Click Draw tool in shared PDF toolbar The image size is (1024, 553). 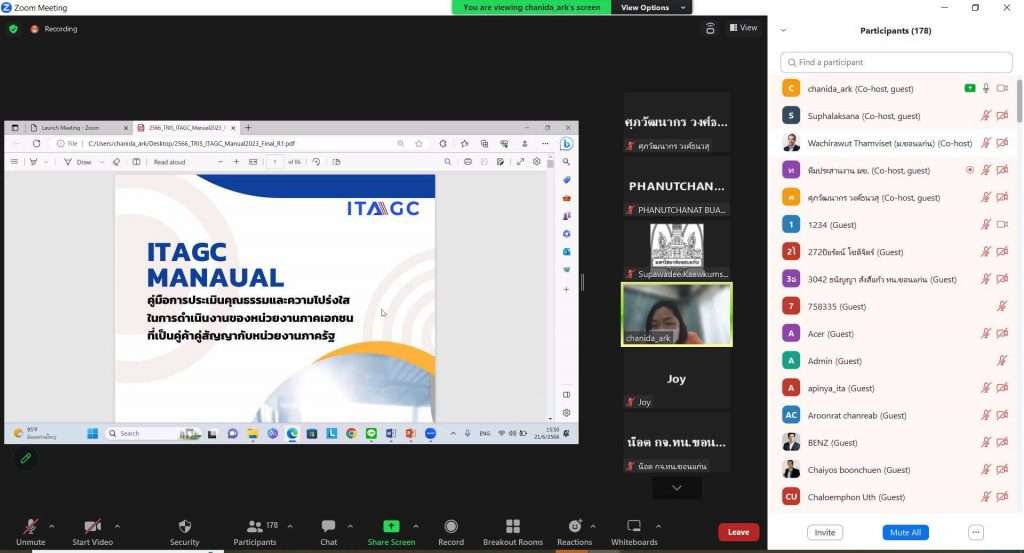click(78, 162)
